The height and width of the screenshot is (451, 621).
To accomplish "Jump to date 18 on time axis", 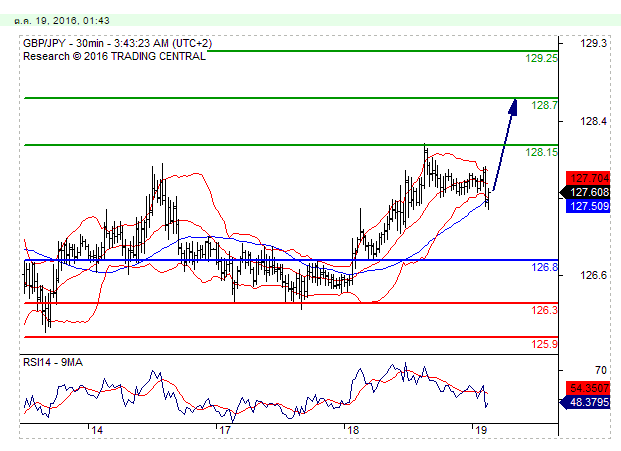I will pos(351,430).
